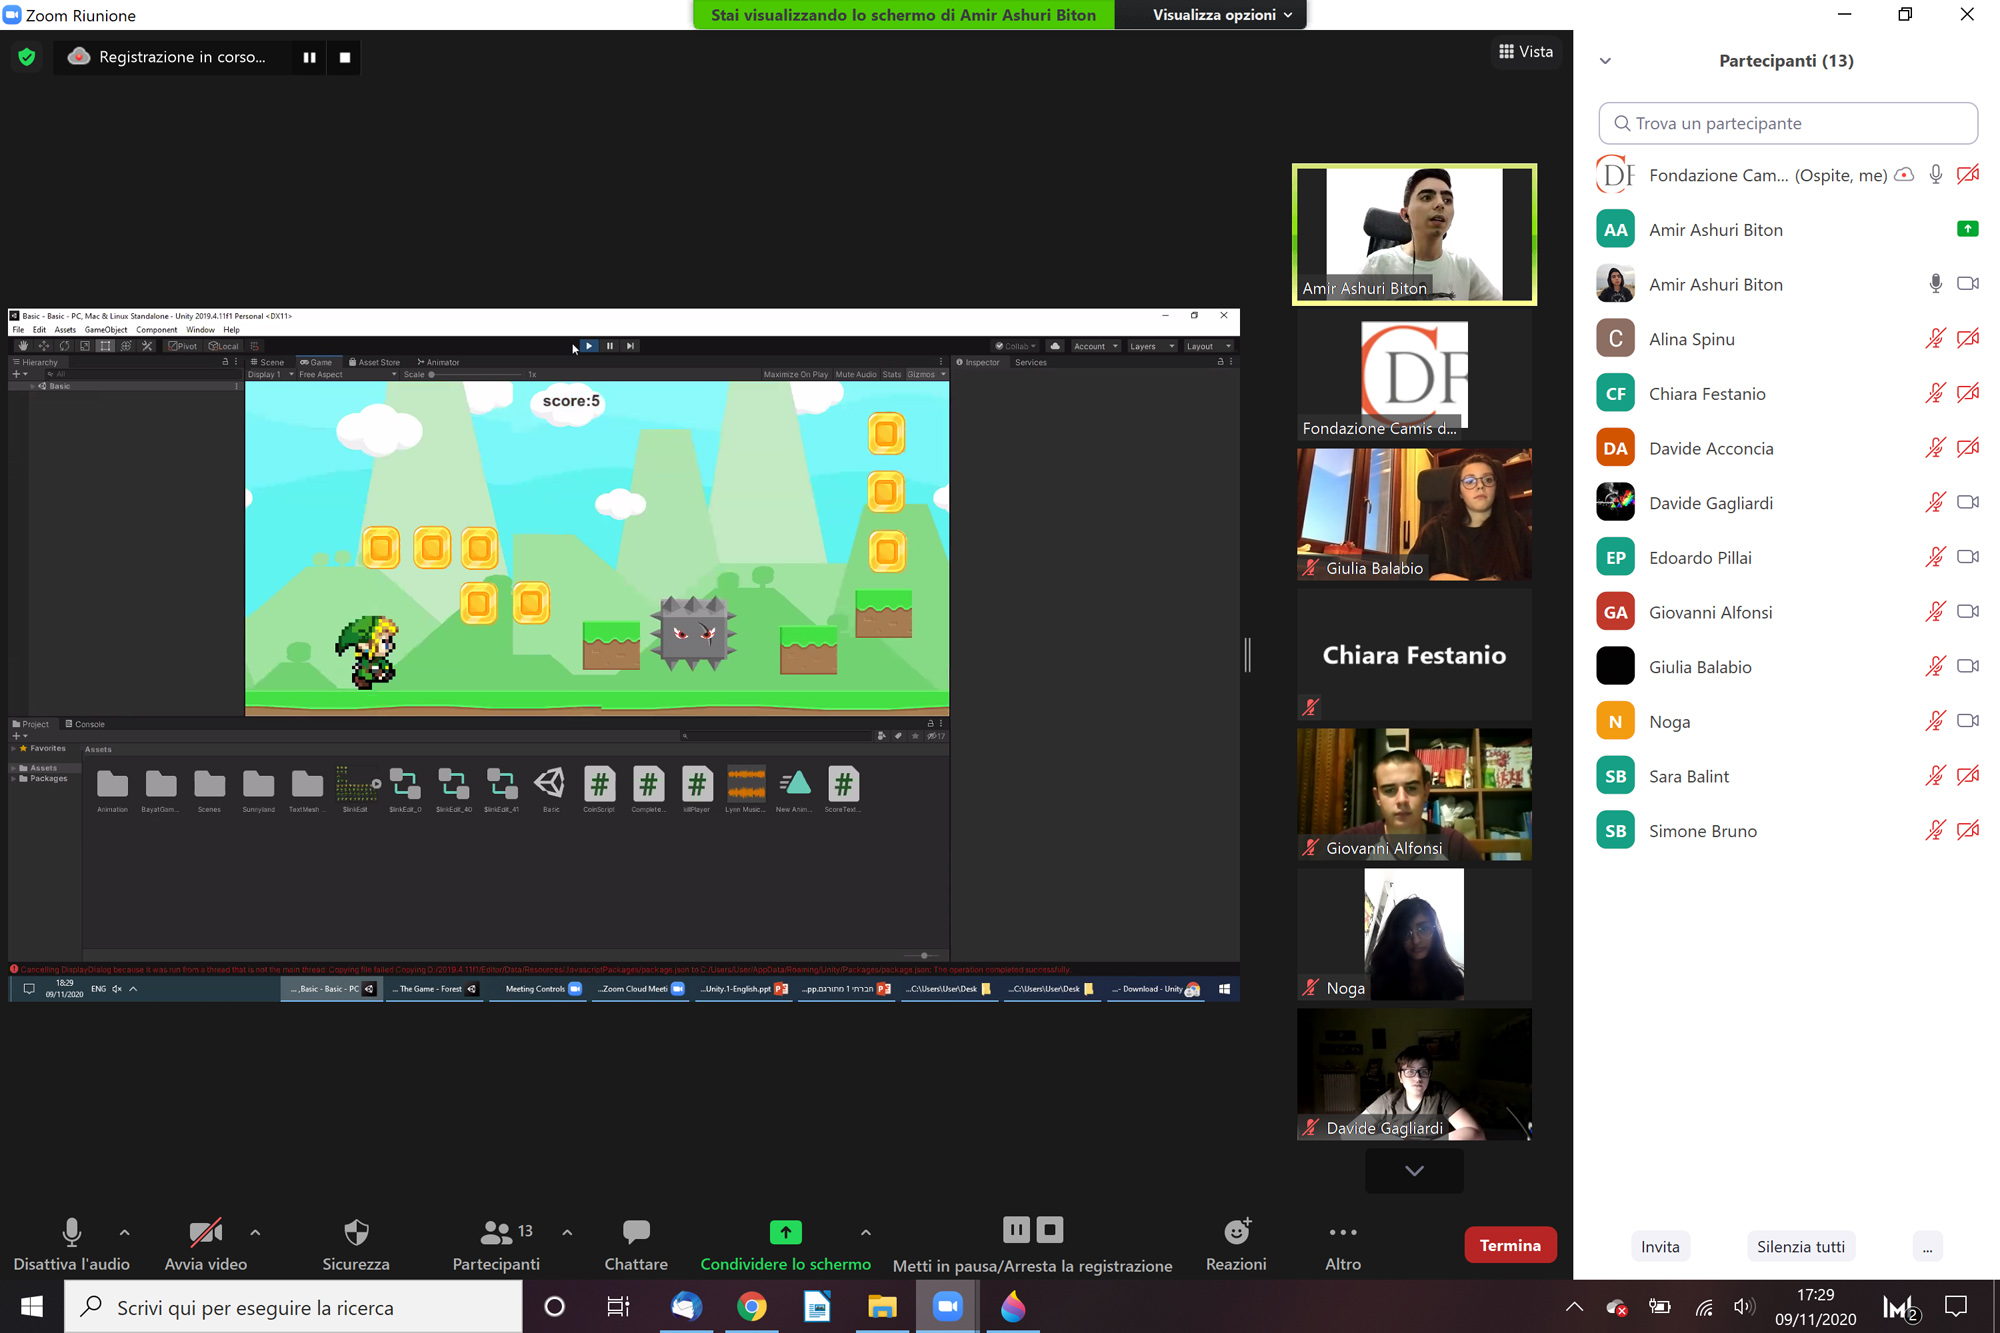Click Davide Gagliardi video camera icon
Image resolution: width=2000 pixels, height=1333 pixels.
1968,503
